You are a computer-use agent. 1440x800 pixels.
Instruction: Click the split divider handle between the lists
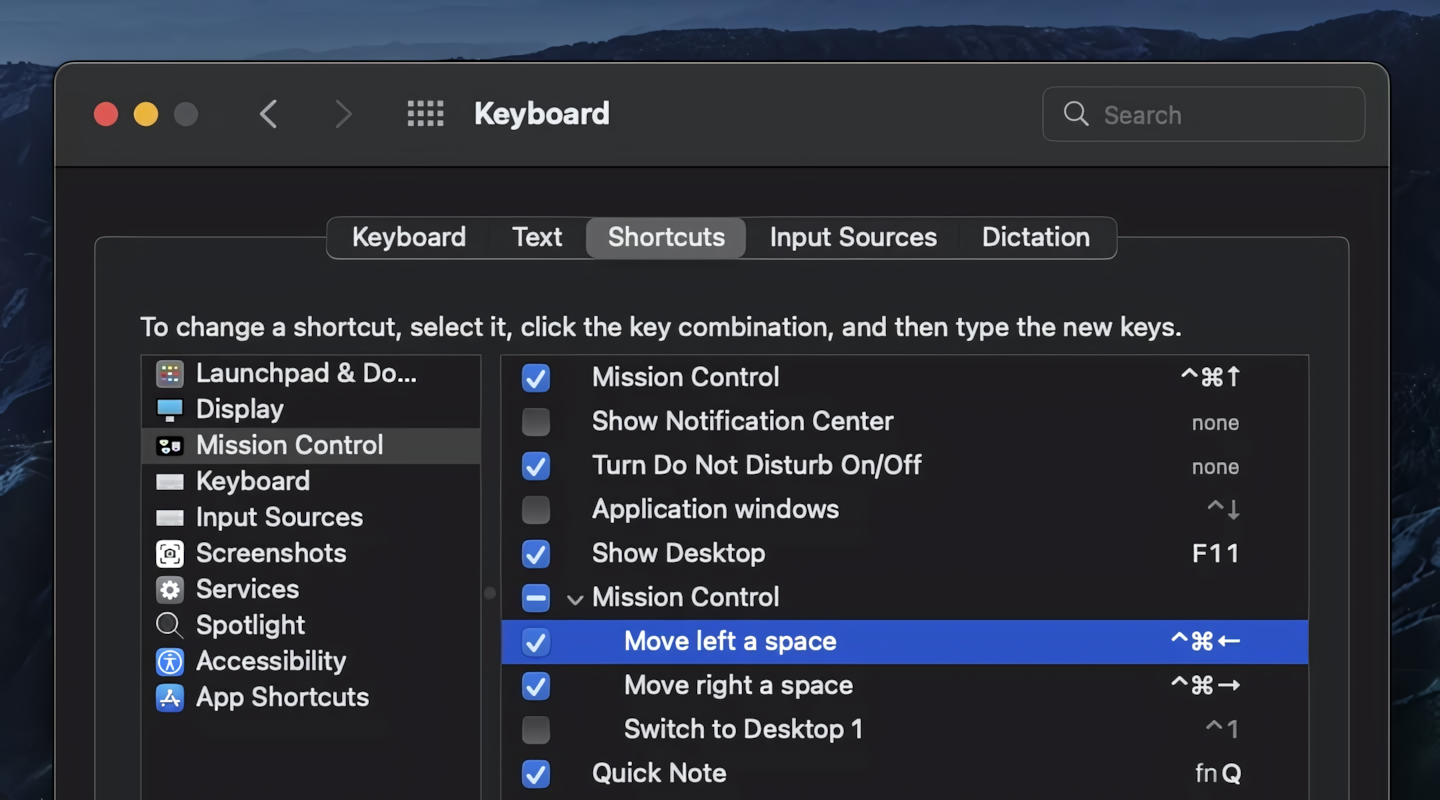click(x=490, y=593)
